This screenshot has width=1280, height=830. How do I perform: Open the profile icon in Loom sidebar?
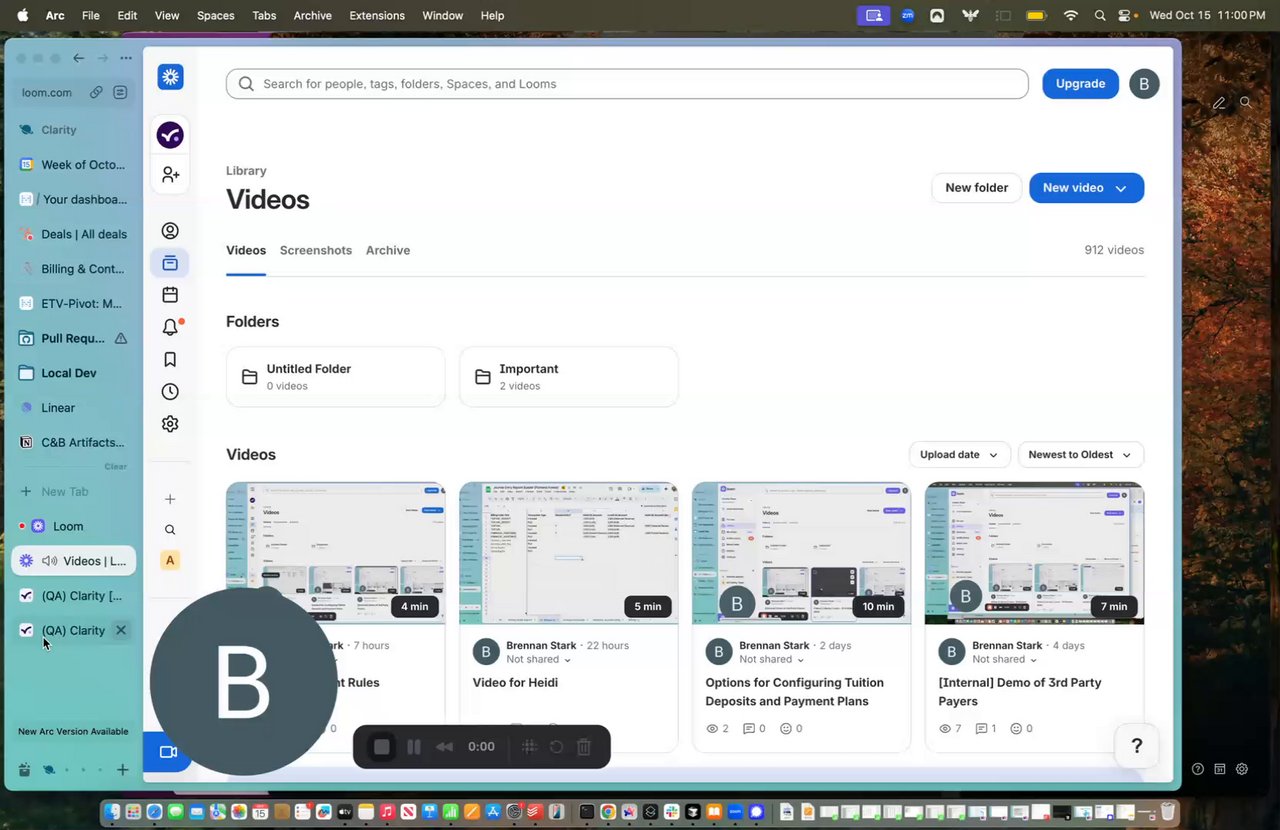[170, 231]
